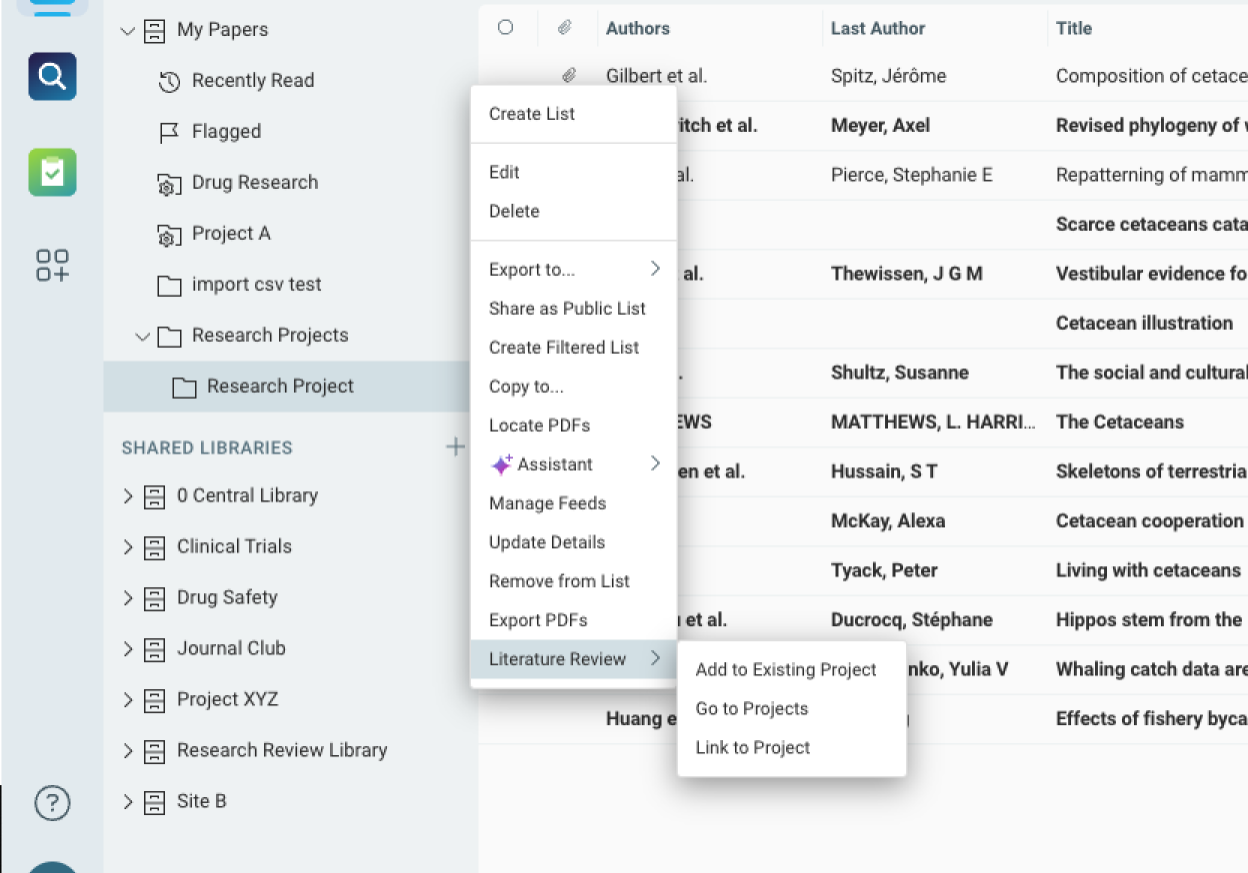Click the plus to add a shared library
The width and height of the screenshot is (1248, 873).
click(x=456, y=446)
